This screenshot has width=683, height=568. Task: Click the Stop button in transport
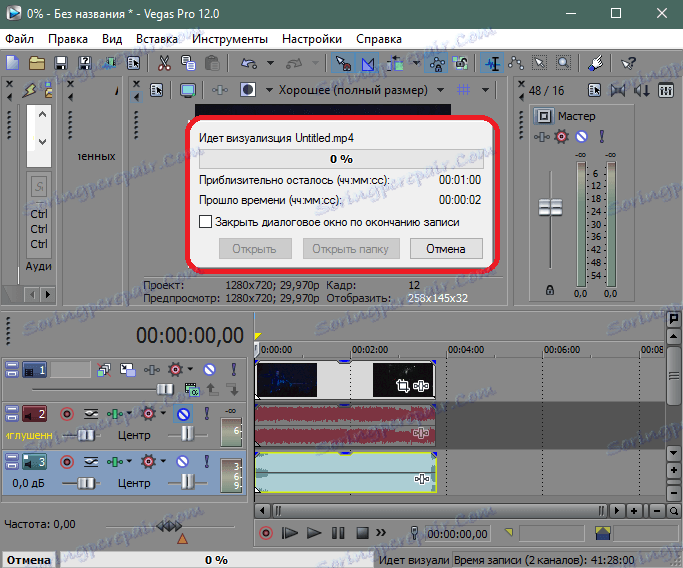[x=362, y=533]
